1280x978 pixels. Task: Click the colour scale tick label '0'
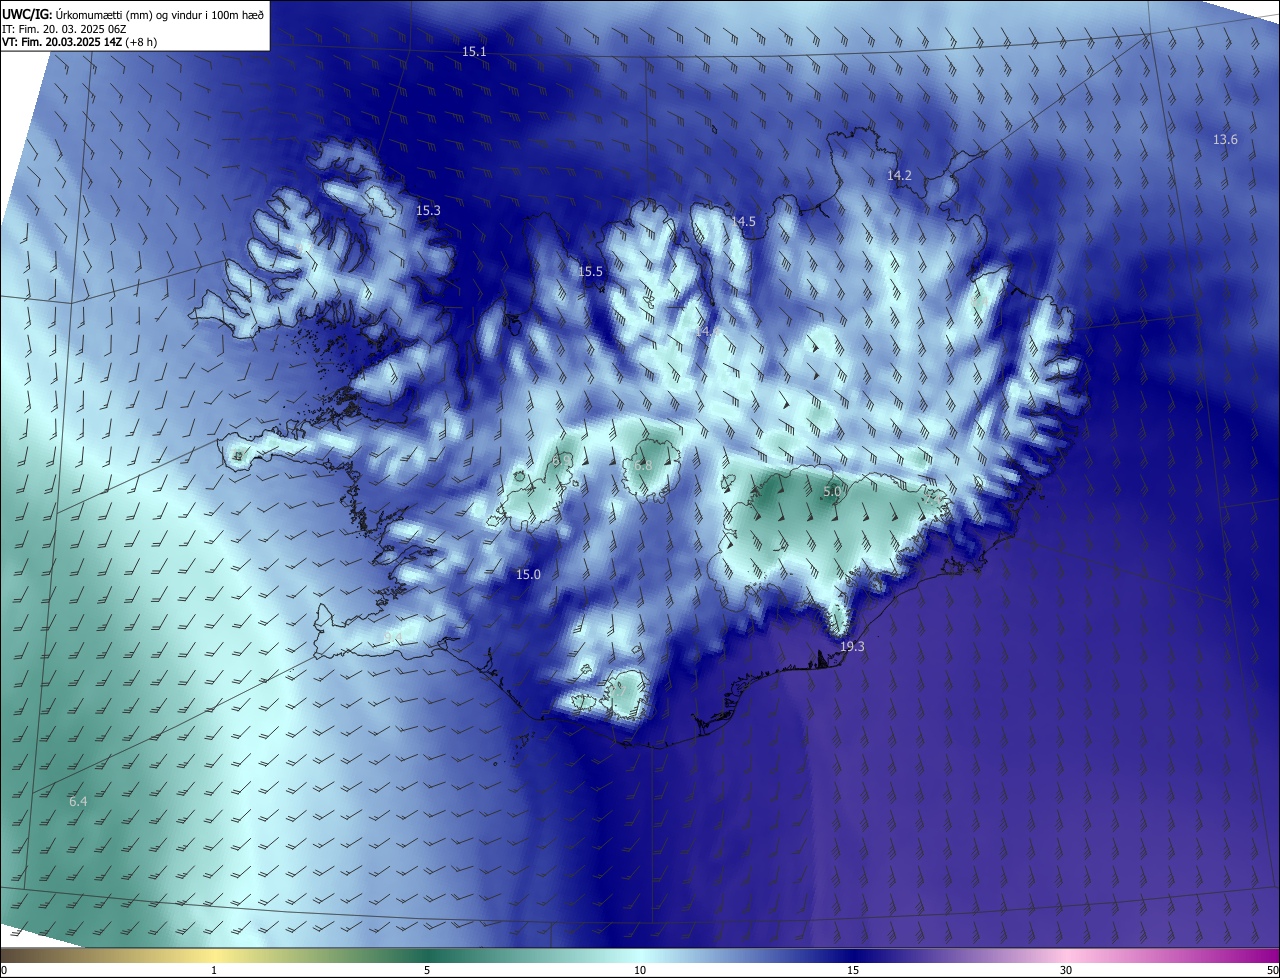4,970
